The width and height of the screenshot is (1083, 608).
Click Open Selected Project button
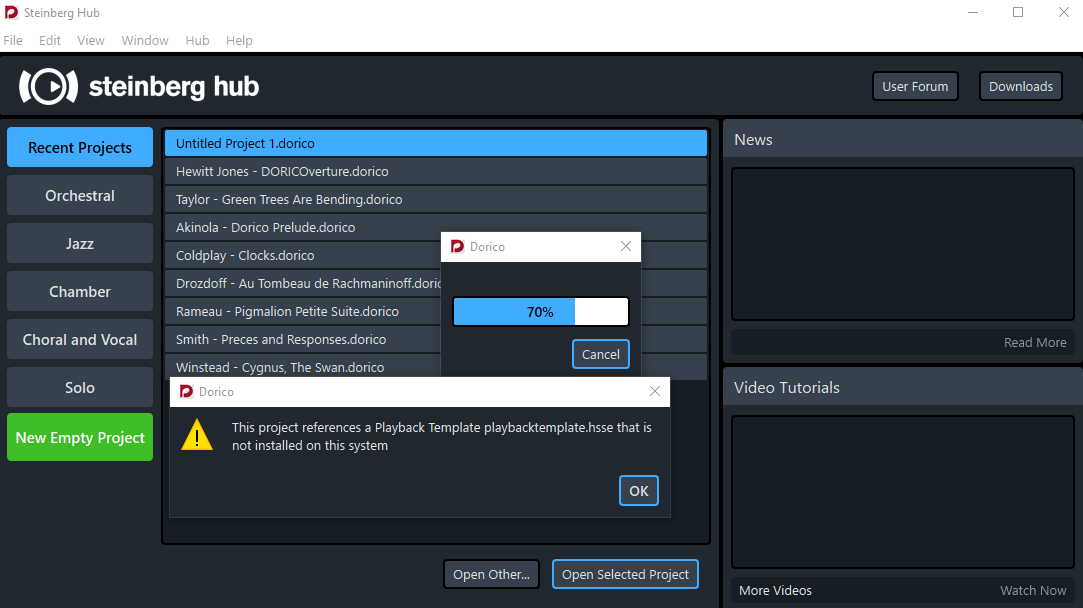pos(625,574)
